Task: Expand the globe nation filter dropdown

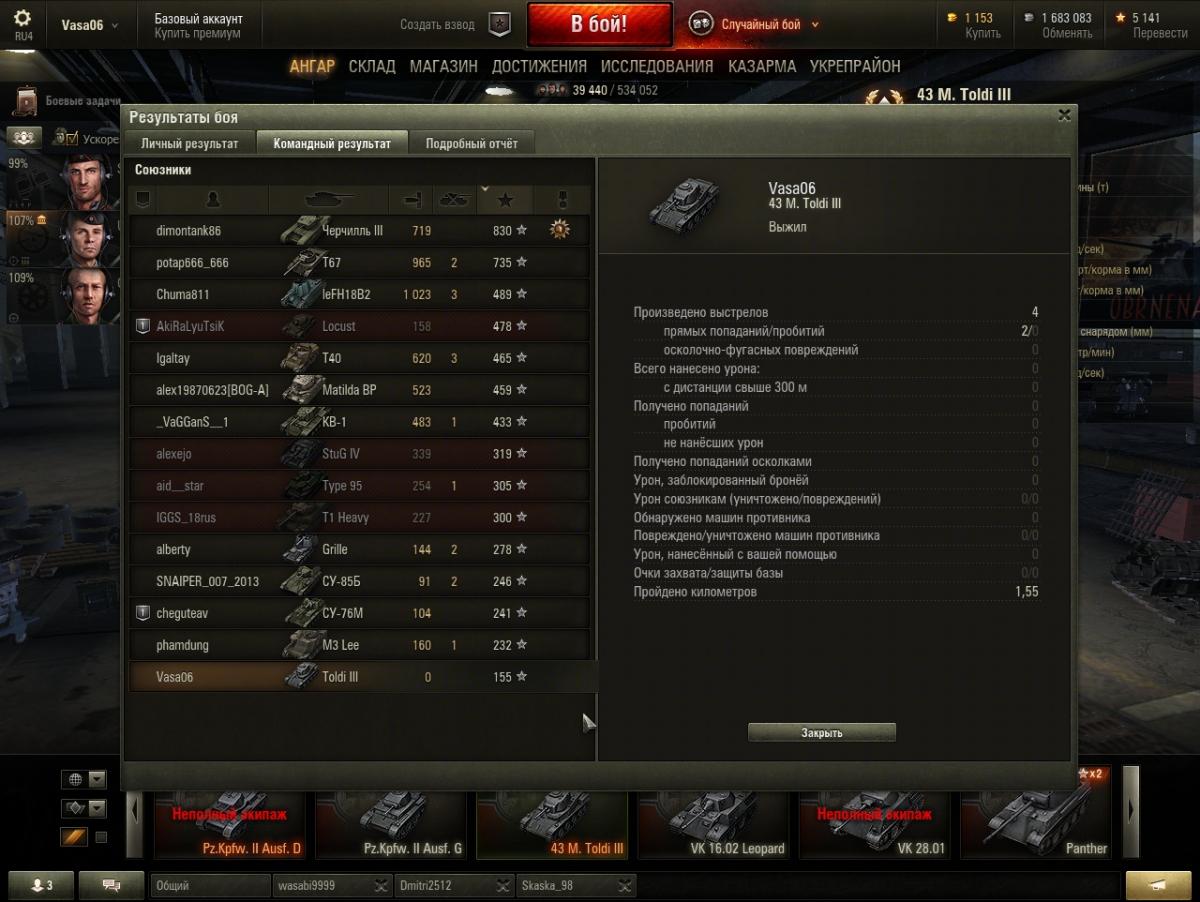Action: click(x=97, y=779)
